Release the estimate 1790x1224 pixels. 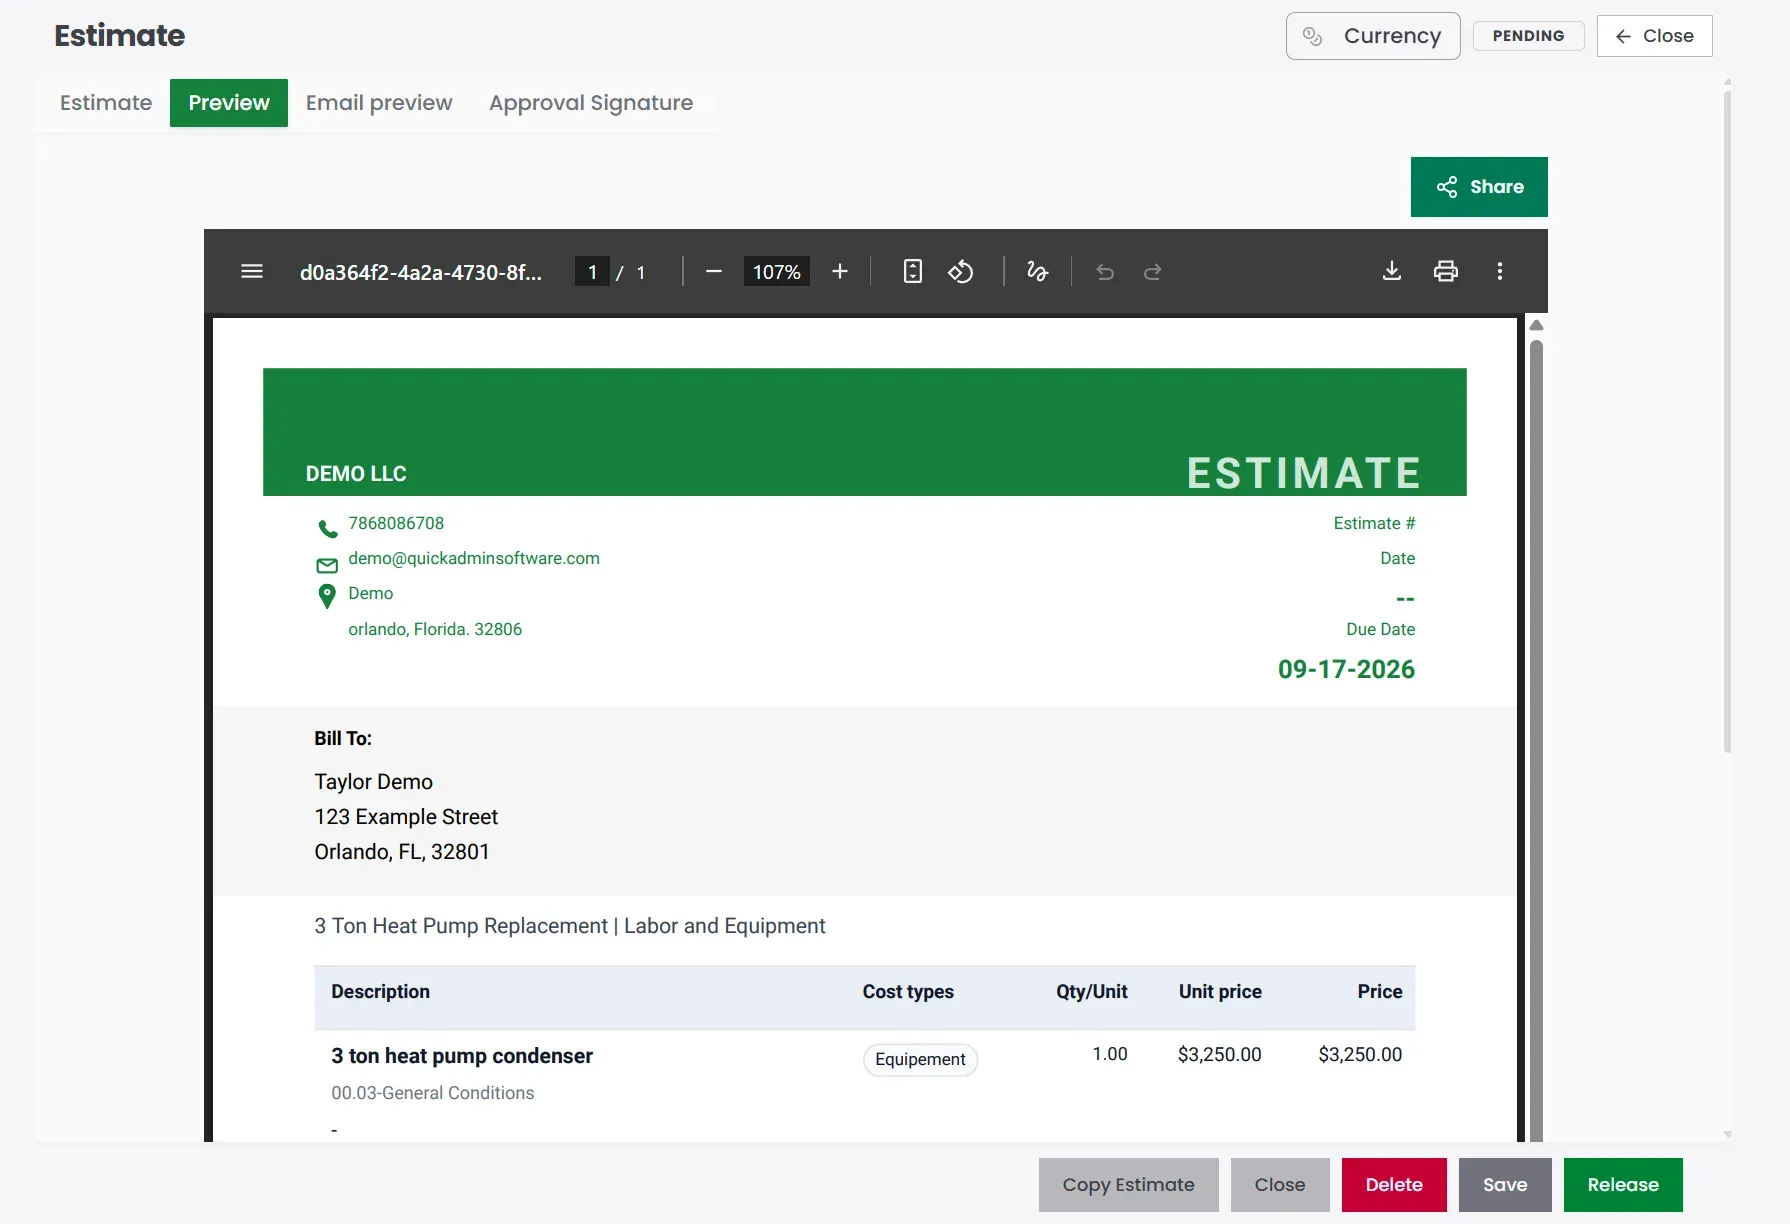(1623, 1185)
